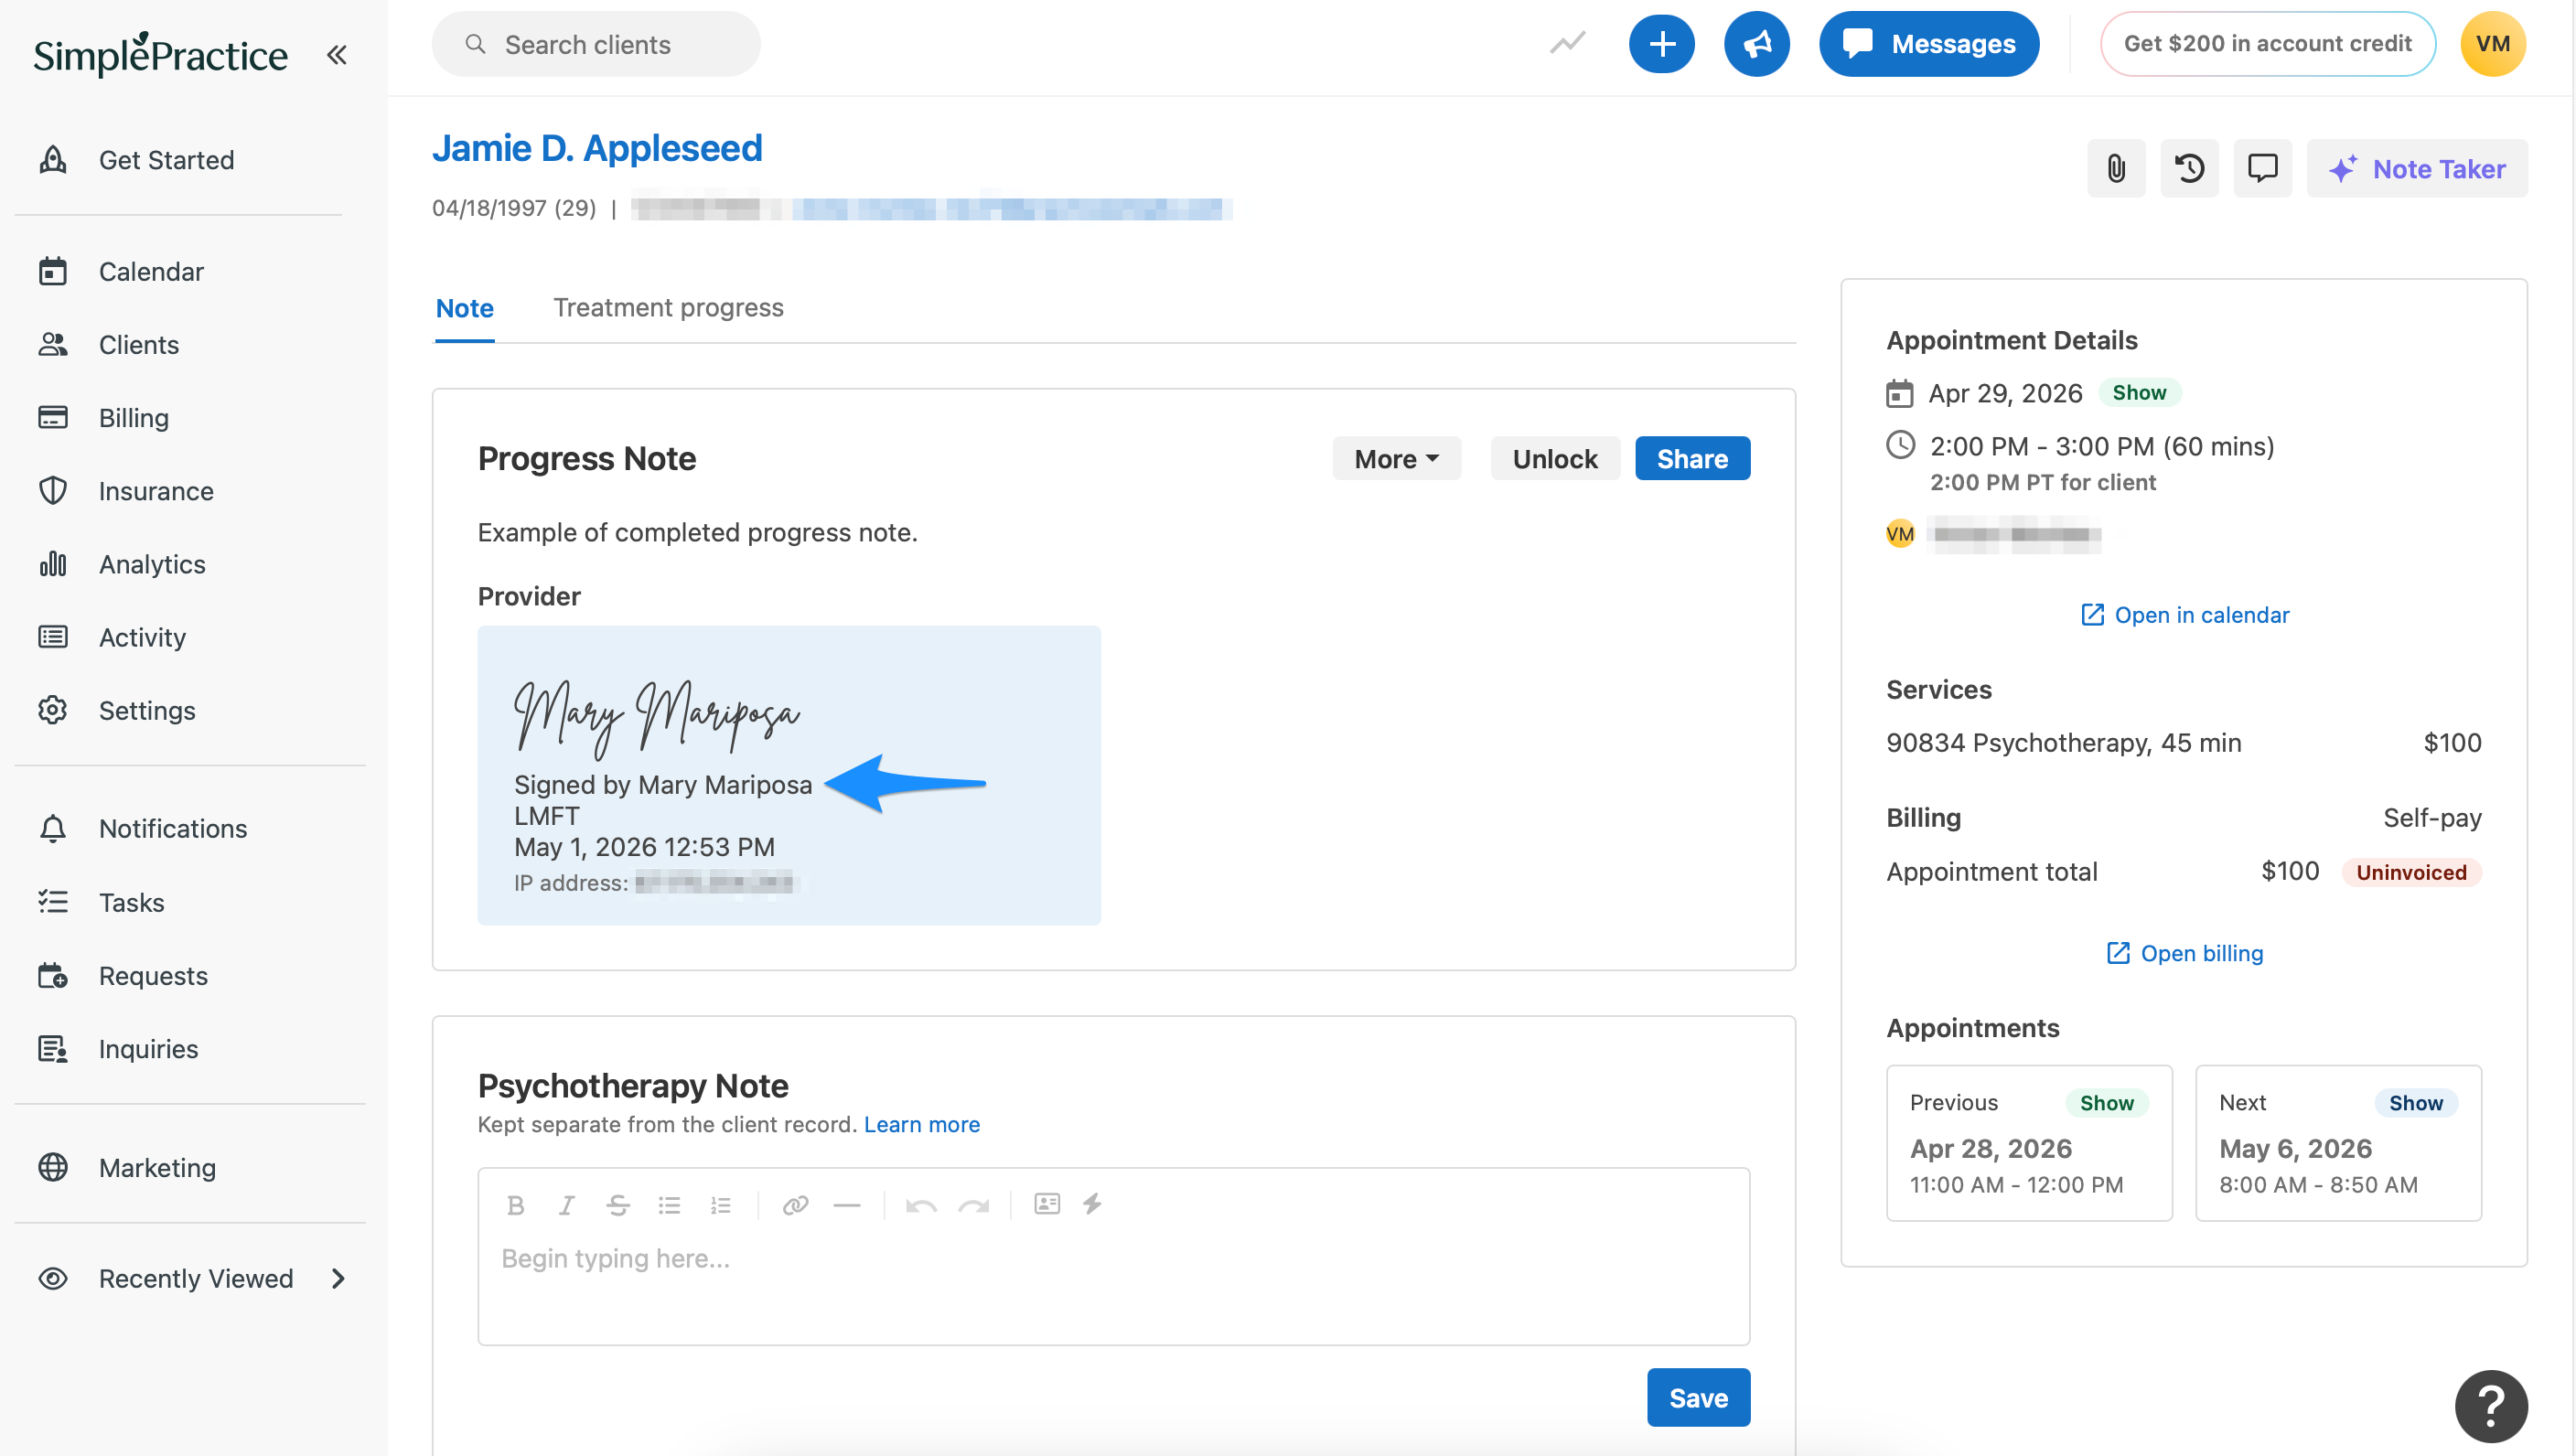The image size is (2576, 1456).
Task: Click the SimplePractice logo
Action: pos(160,54)
